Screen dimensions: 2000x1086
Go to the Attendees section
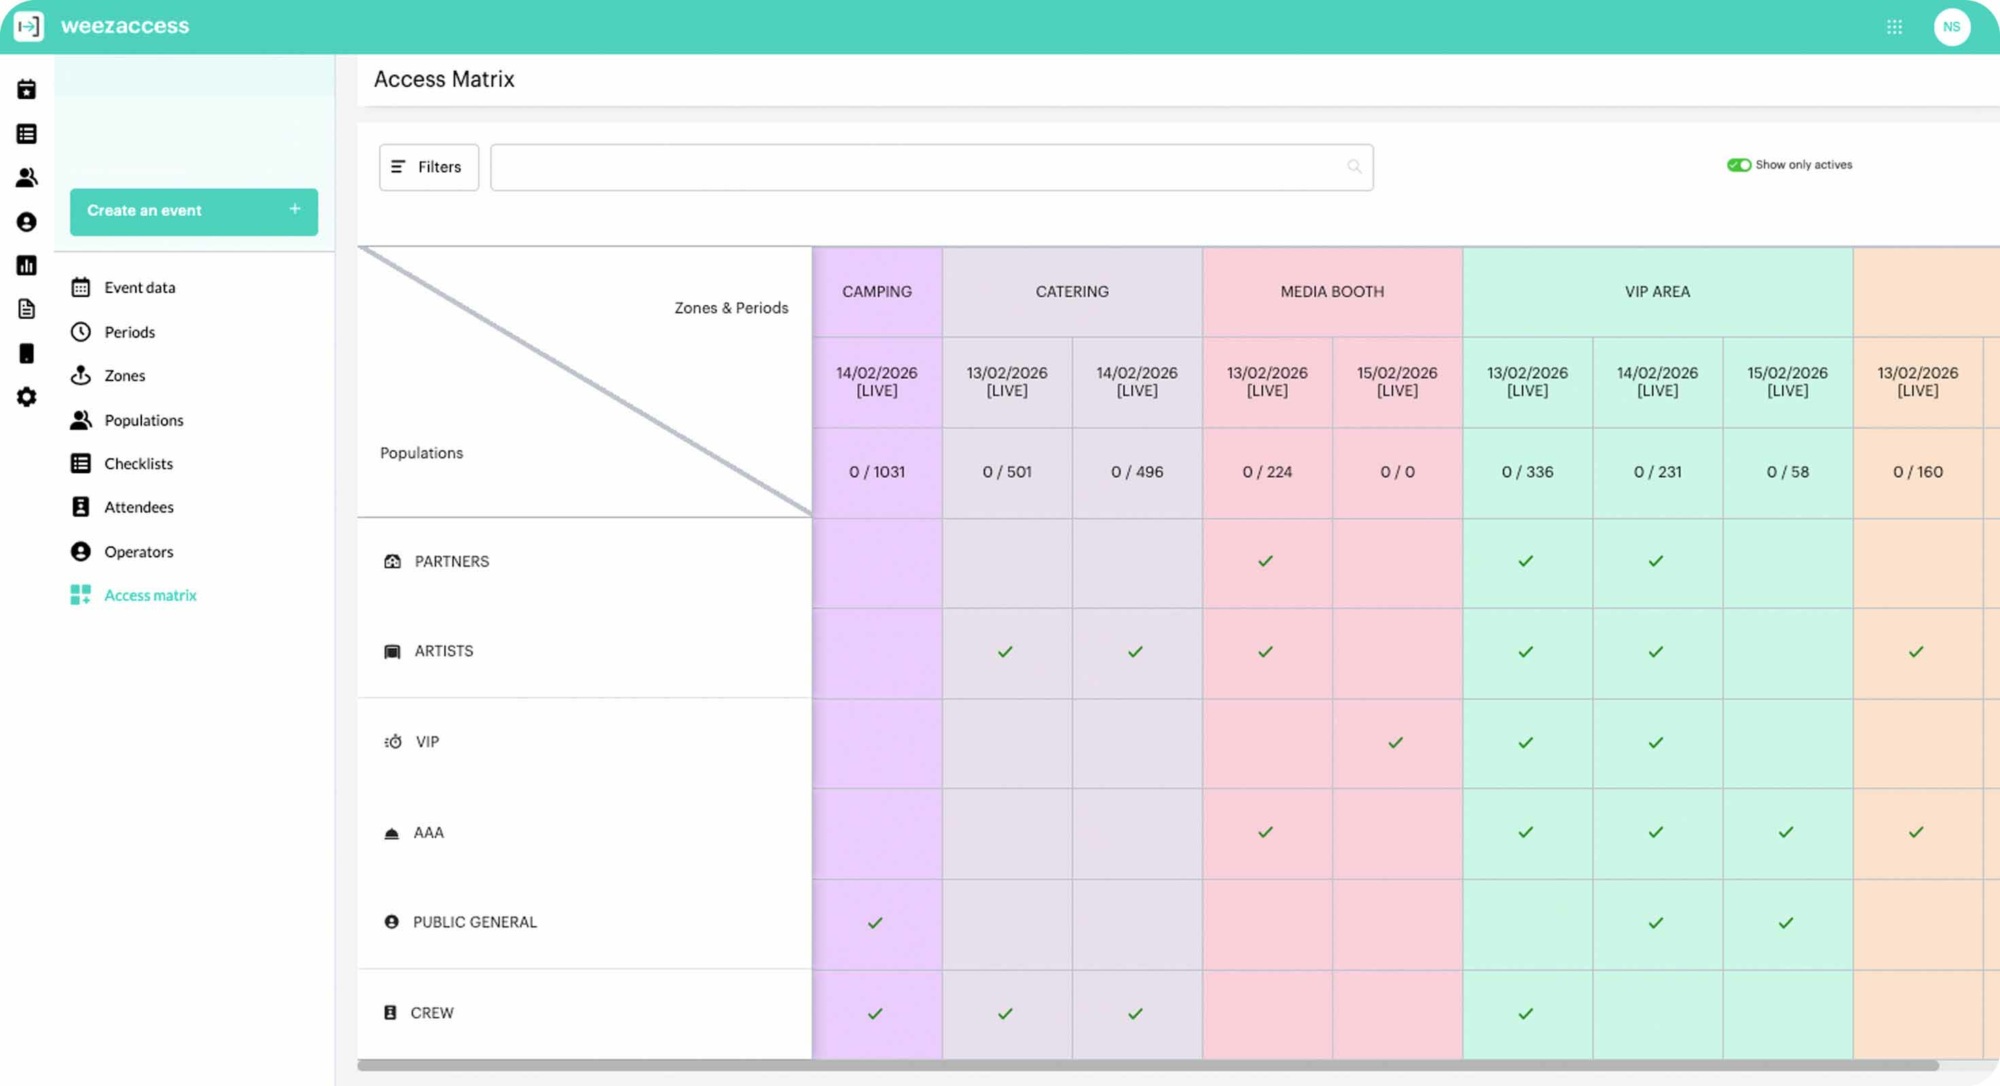139,506
